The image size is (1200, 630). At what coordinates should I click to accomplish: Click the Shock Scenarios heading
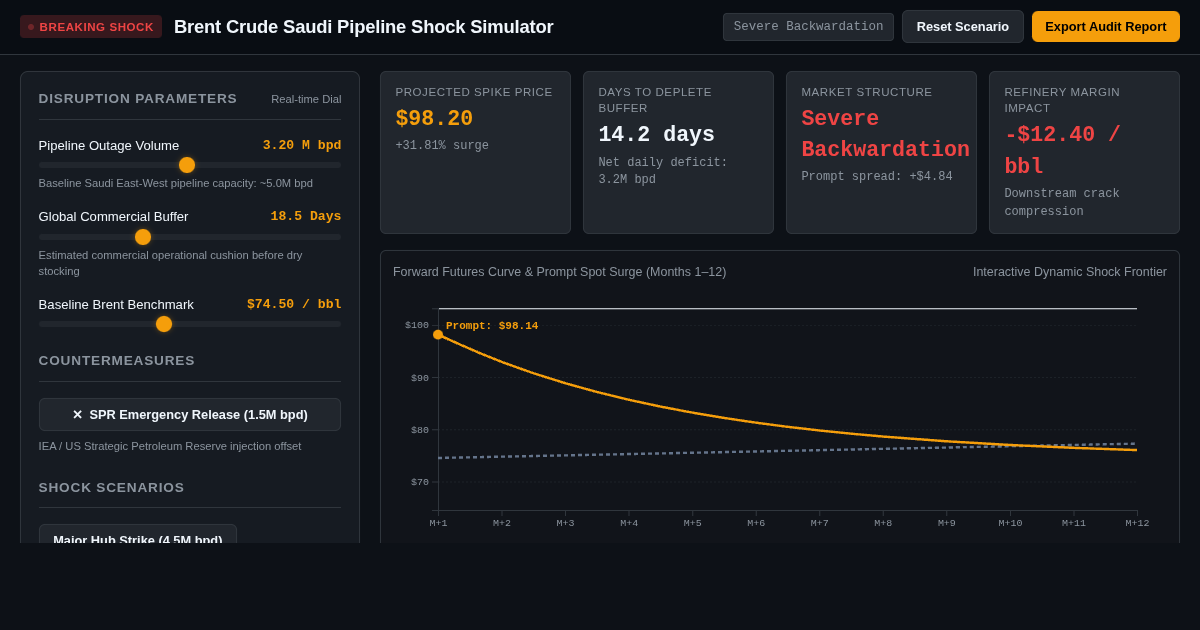click(112, 488)
